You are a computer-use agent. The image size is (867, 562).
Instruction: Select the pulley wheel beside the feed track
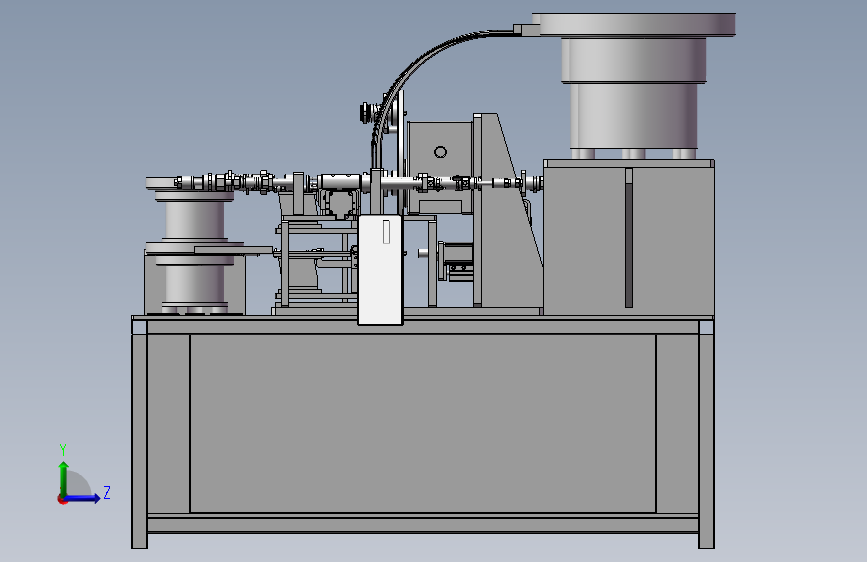click(366, 113)
